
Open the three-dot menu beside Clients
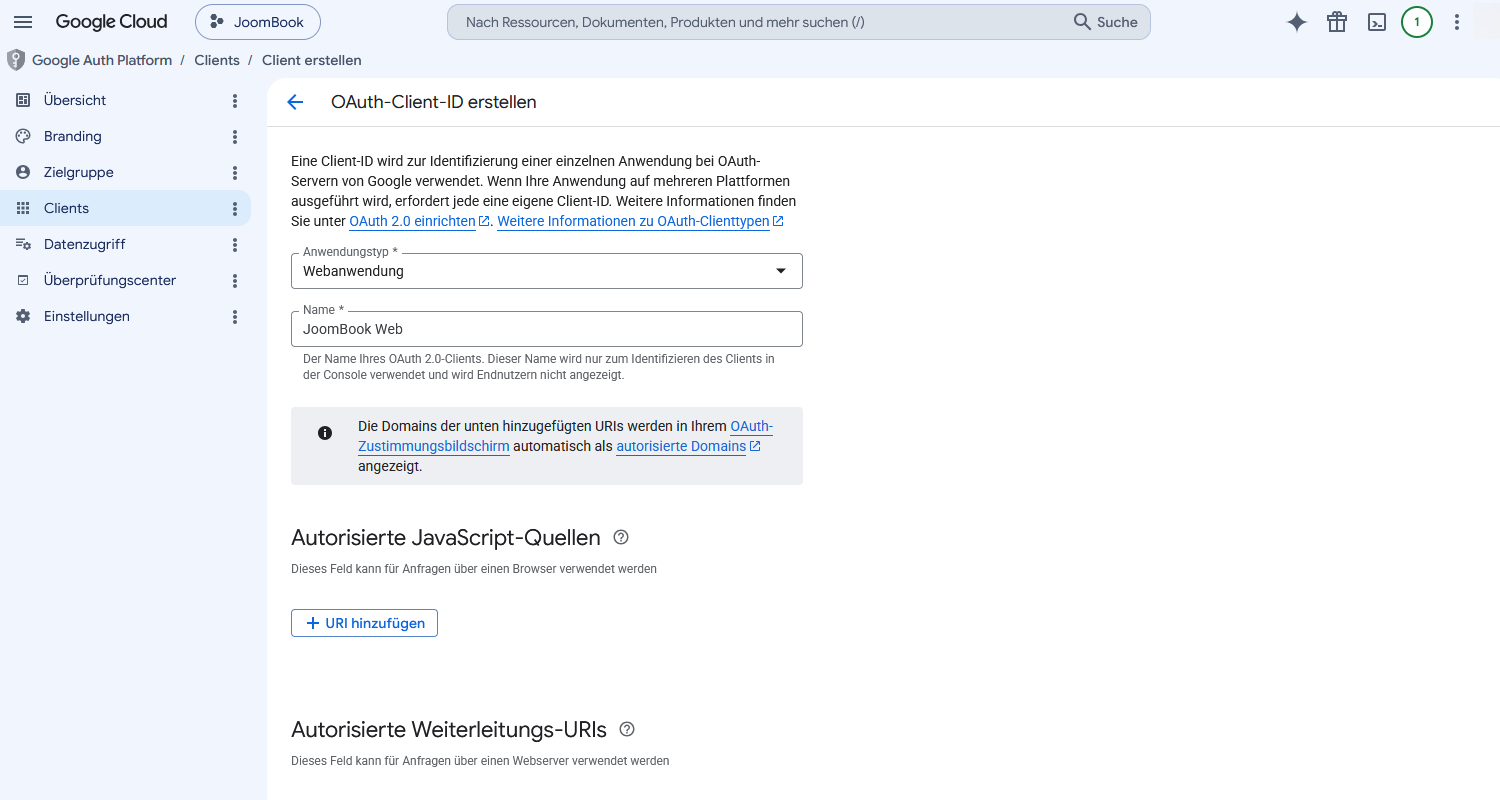235,208
